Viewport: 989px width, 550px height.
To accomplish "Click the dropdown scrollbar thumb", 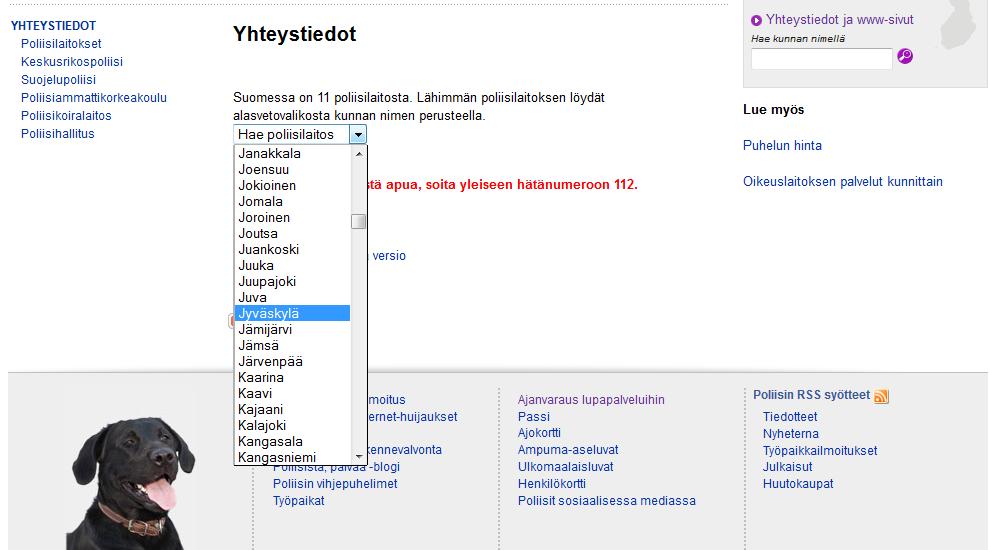I will click(x=358, y=221).
